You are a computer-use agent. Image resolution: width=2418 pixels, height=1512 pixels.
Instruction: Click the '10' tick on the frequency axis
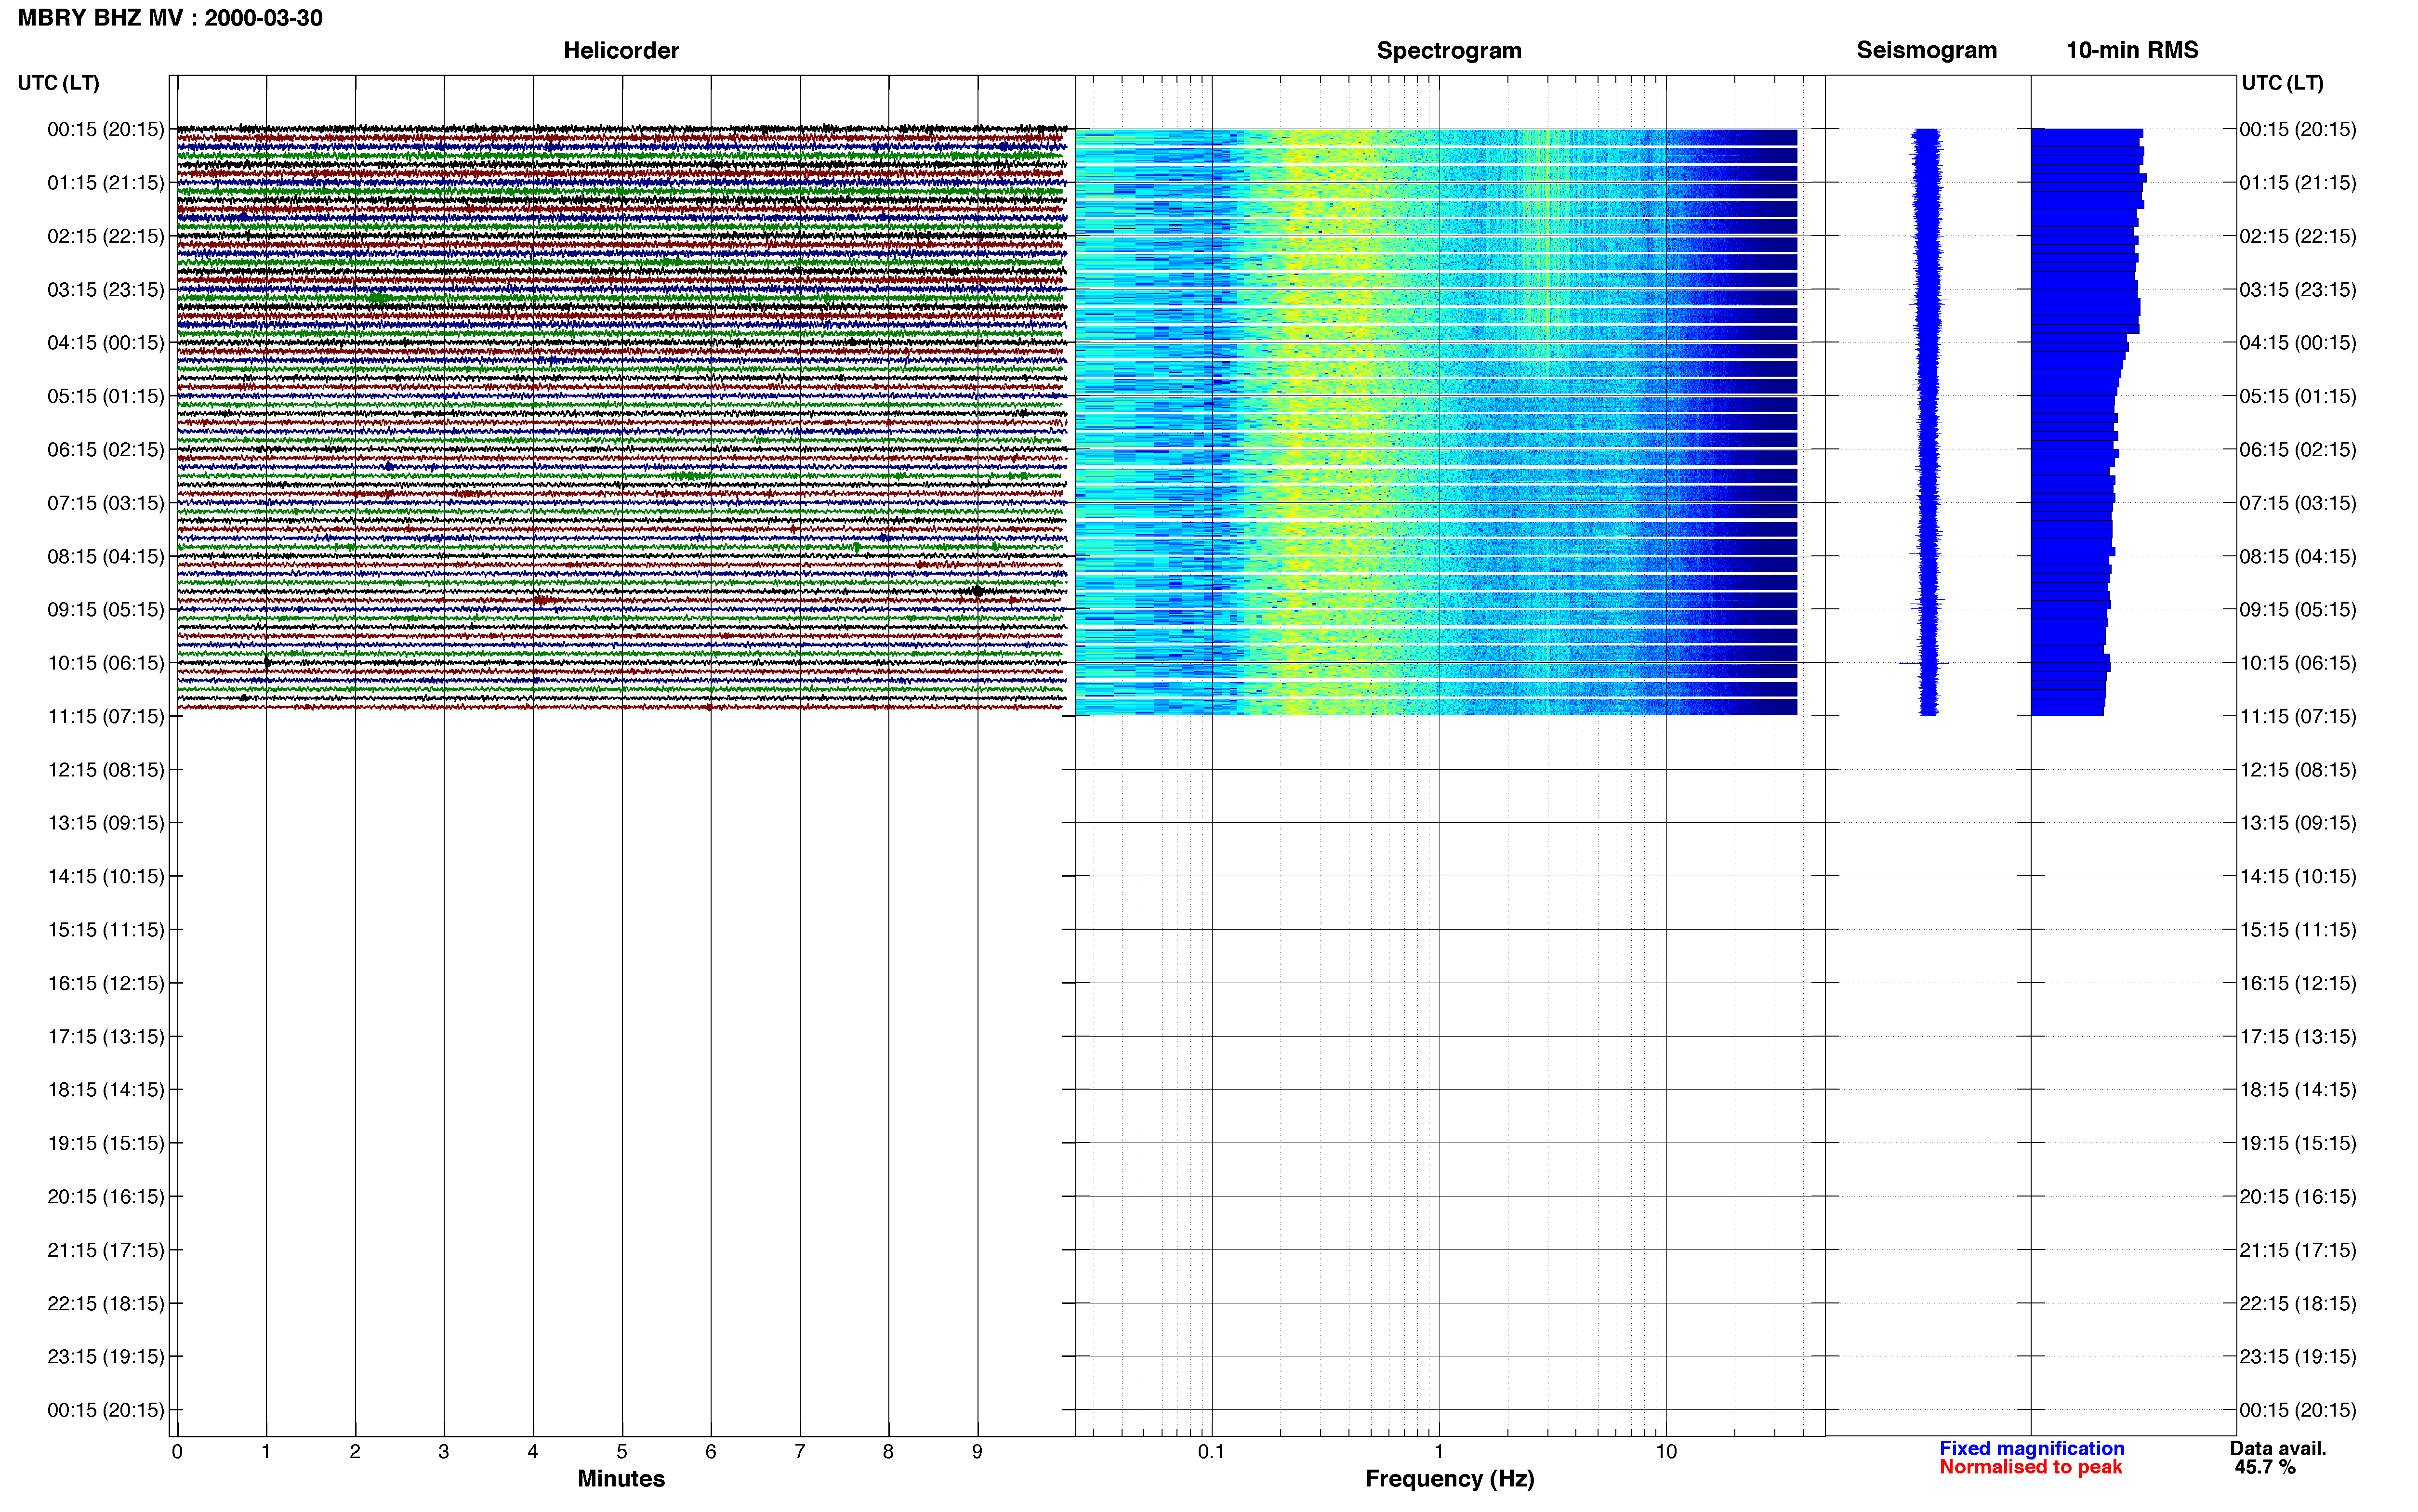click(x=1666, y=1452)
